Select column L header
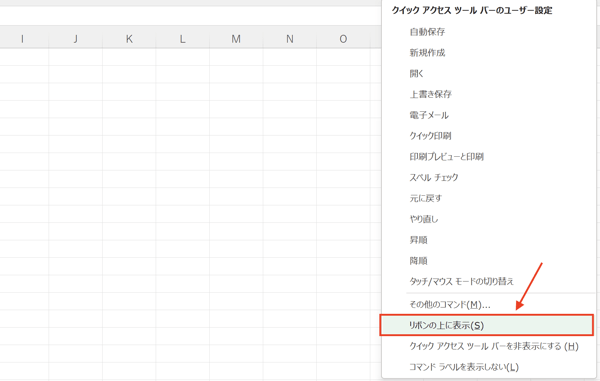 [183, 39]
